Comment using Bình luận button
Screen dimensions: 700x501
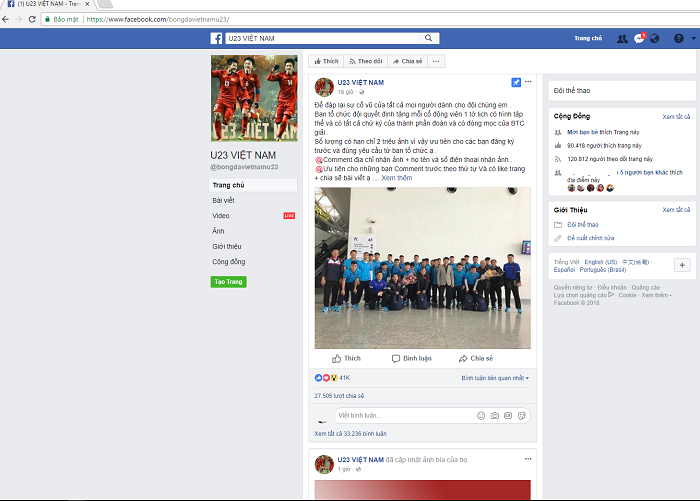click(412, 359)
